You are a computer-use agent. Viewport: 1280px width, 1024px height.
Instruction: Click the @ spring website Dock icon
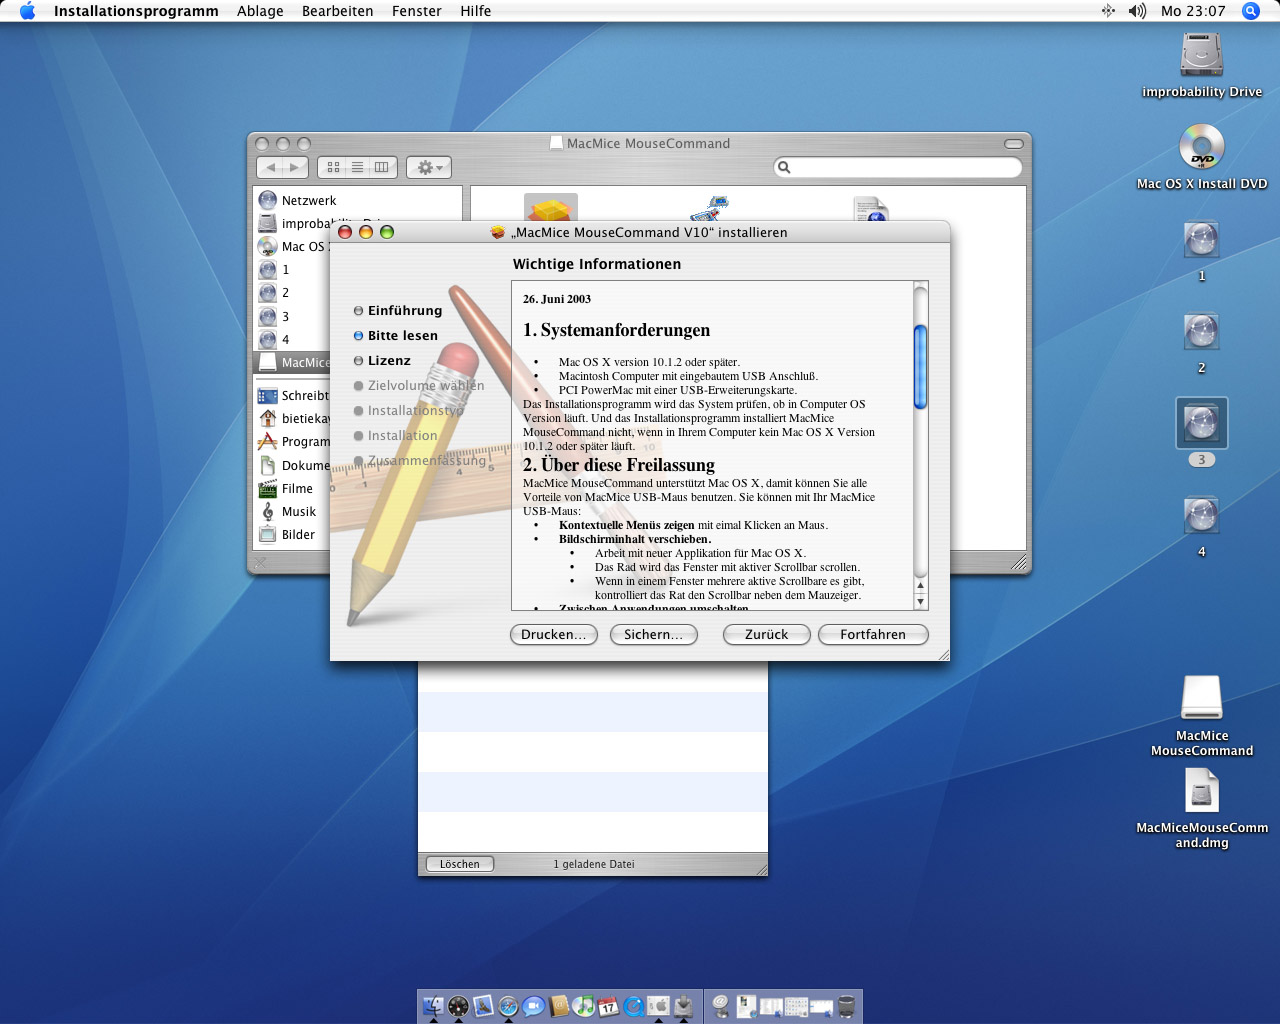tap(721, 1006)
